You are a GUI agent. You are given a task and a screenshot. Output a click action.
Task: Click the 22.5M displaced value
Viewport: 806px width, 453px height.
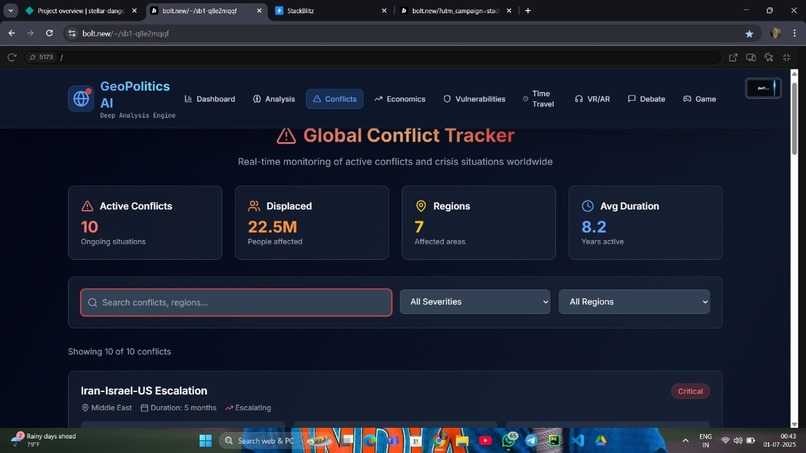click(272, 227)
